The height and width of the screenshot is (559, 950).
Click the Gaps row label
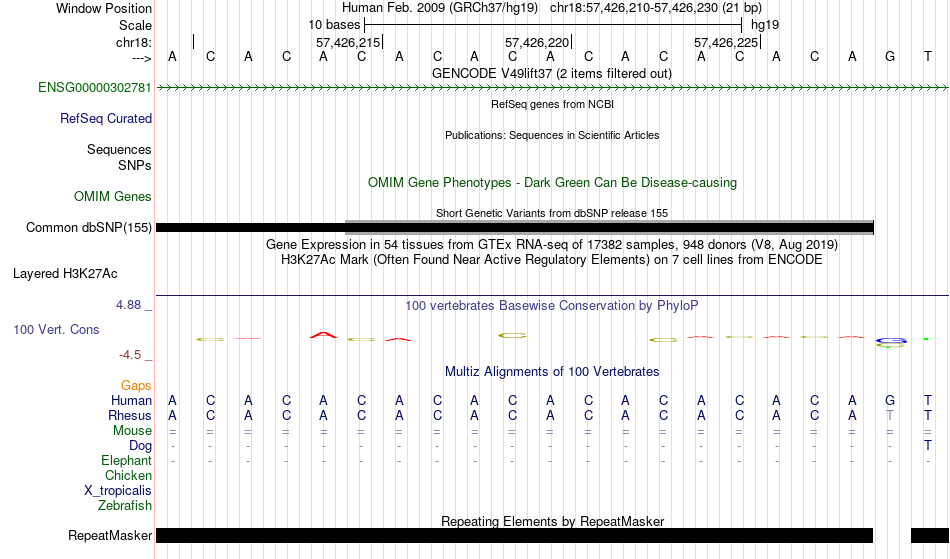tap(136, 386)
